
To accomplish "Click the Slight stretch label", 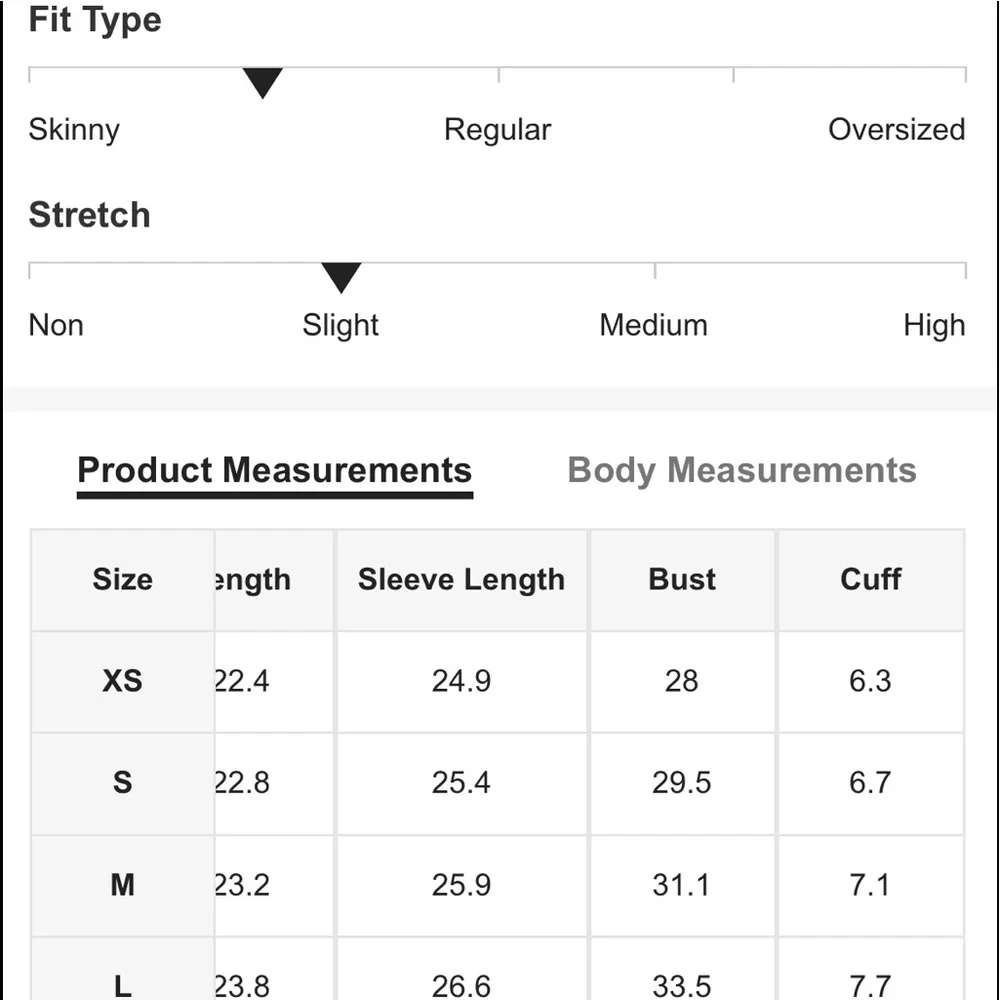I will (x=341, y=326).
